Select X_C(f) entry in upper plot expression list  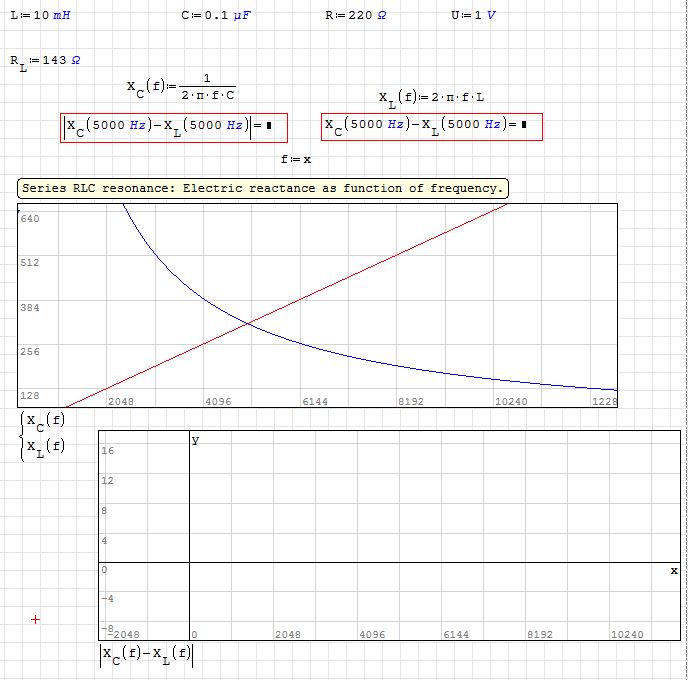[45, 421]
